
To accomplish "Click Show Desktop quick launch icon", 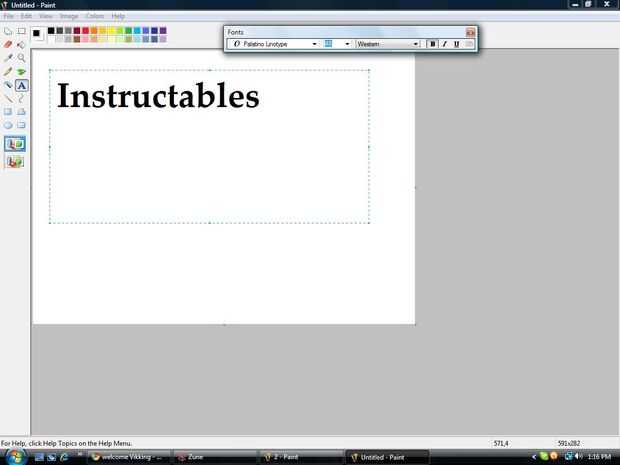I will pyautogui.click(x=39, y=457).
